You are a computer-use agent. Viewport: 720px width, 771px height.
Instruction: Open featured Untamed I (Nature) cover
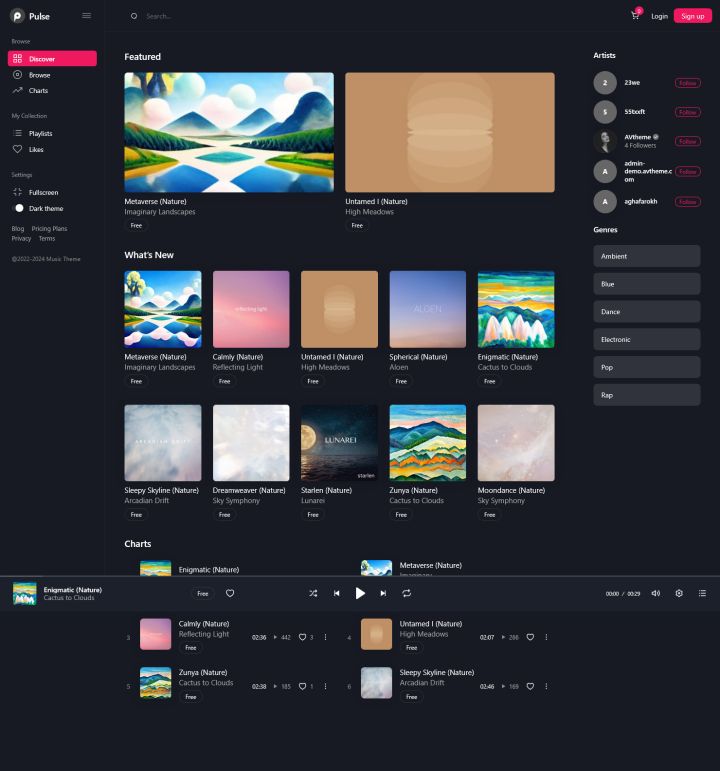pos(450,132)
